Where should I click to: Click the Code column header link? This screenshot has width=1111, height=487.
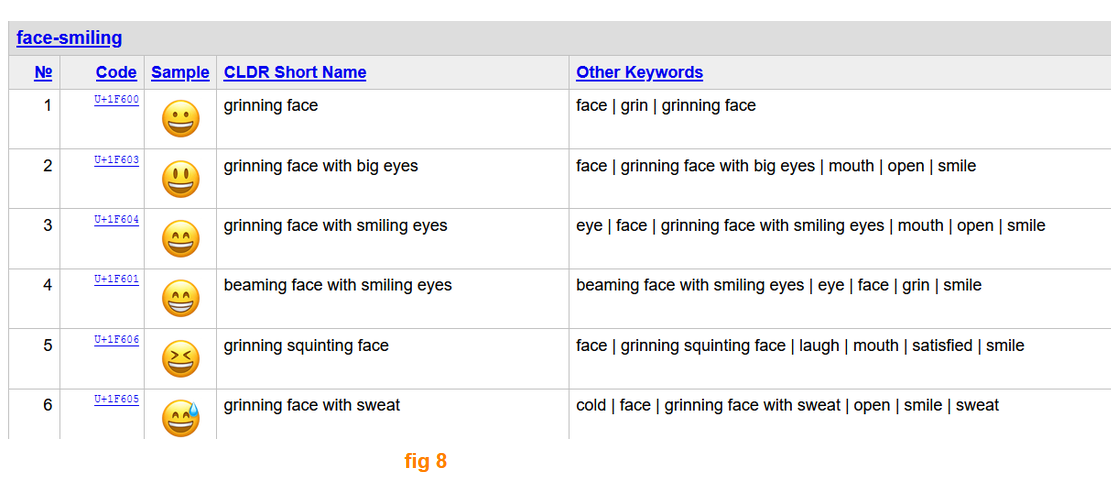(116, 72)
